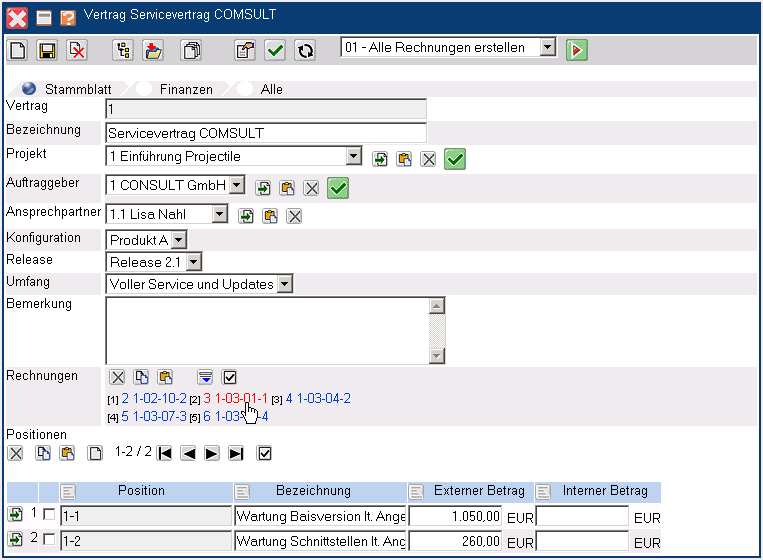763x560 pixels.
Task: Jump to the last page of Positionen
Action: coord(236,454)
